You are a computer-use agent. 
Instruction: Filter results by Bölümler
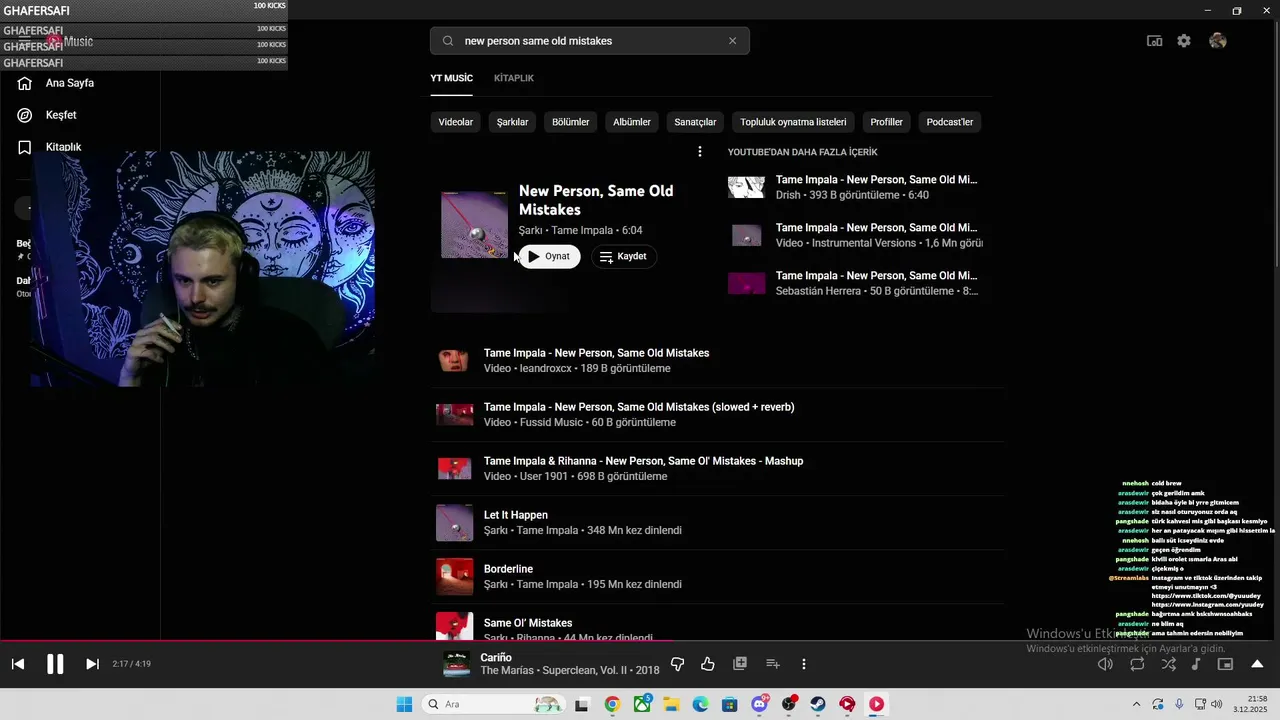coord(571,122)
